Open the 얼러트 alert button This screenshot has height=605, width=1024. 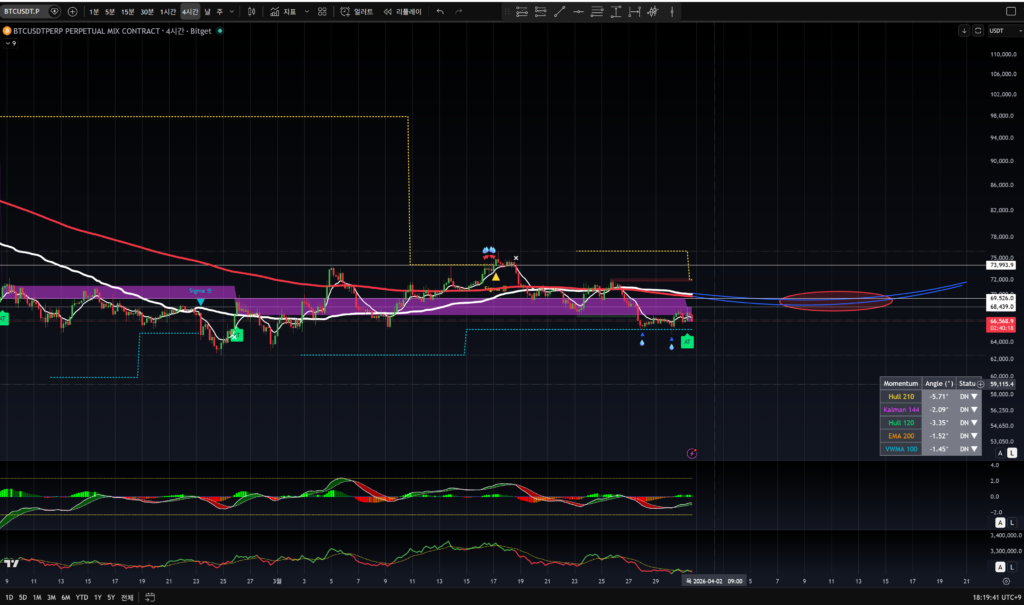(x=358, y=12)
